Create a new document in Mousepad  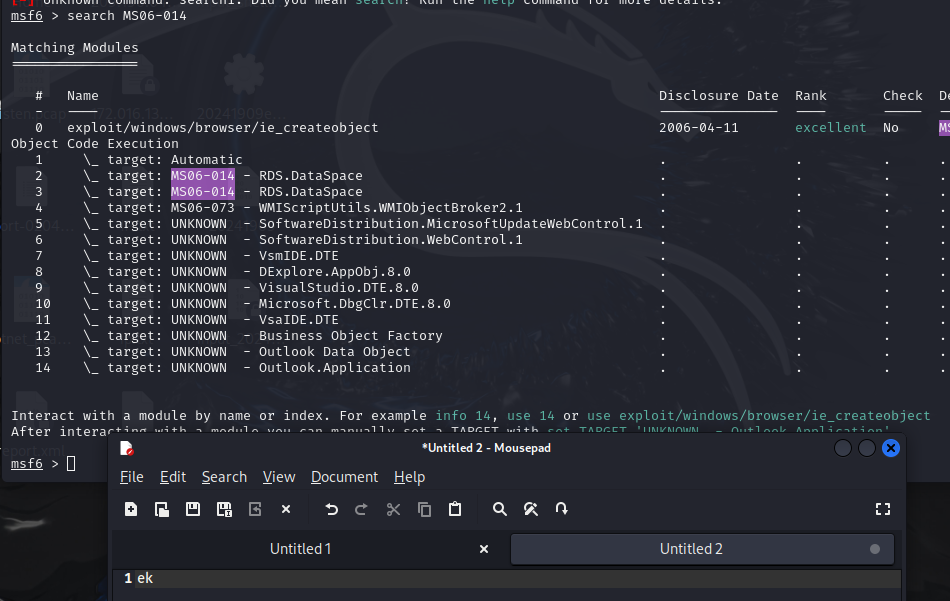(x=131, y=510)
